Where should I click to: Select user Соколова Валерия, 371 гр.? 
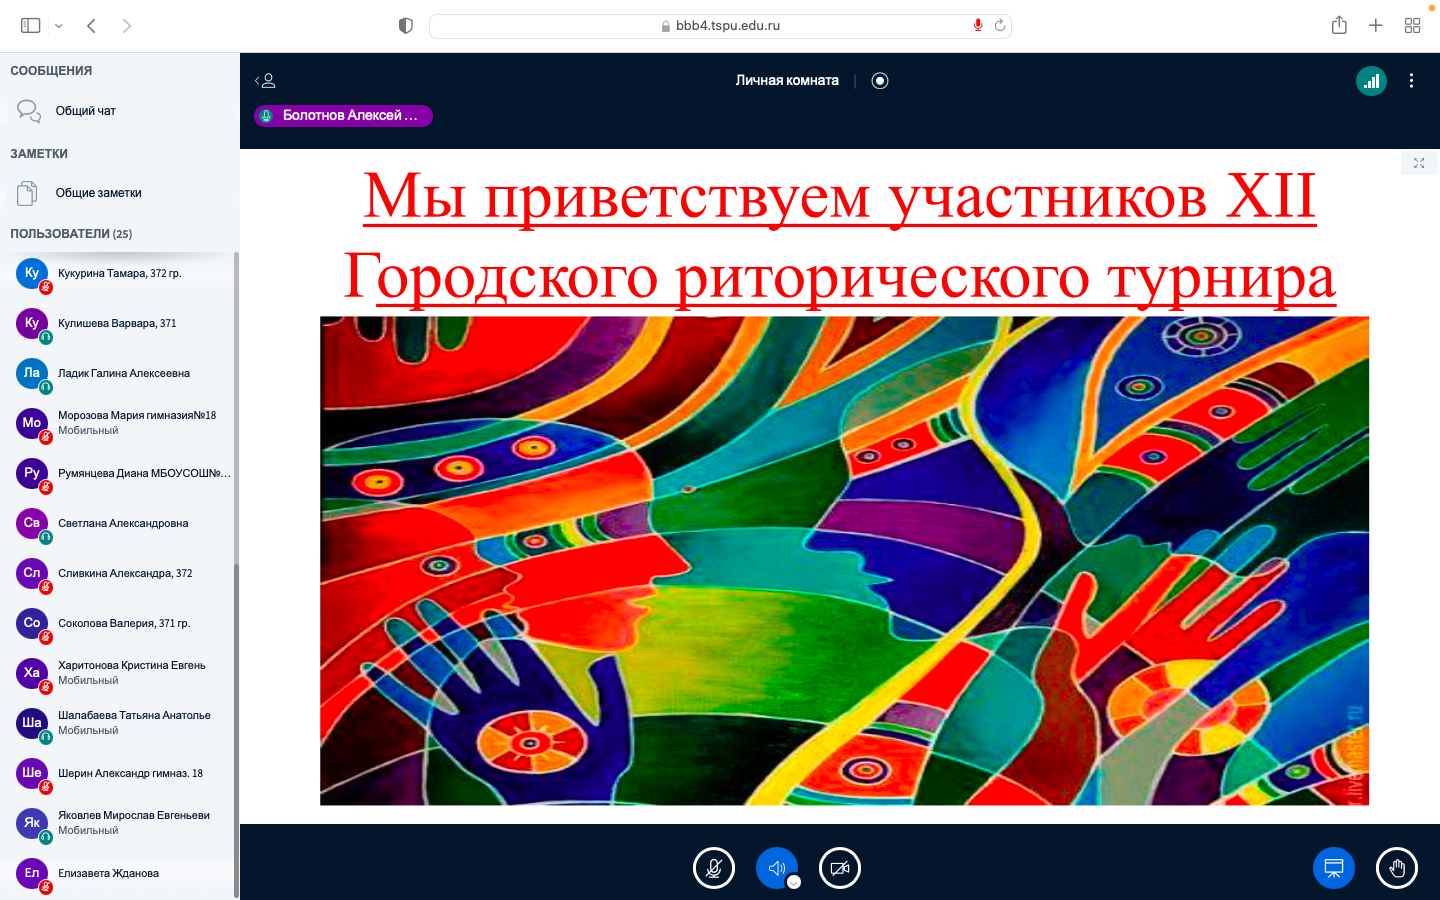118,623
